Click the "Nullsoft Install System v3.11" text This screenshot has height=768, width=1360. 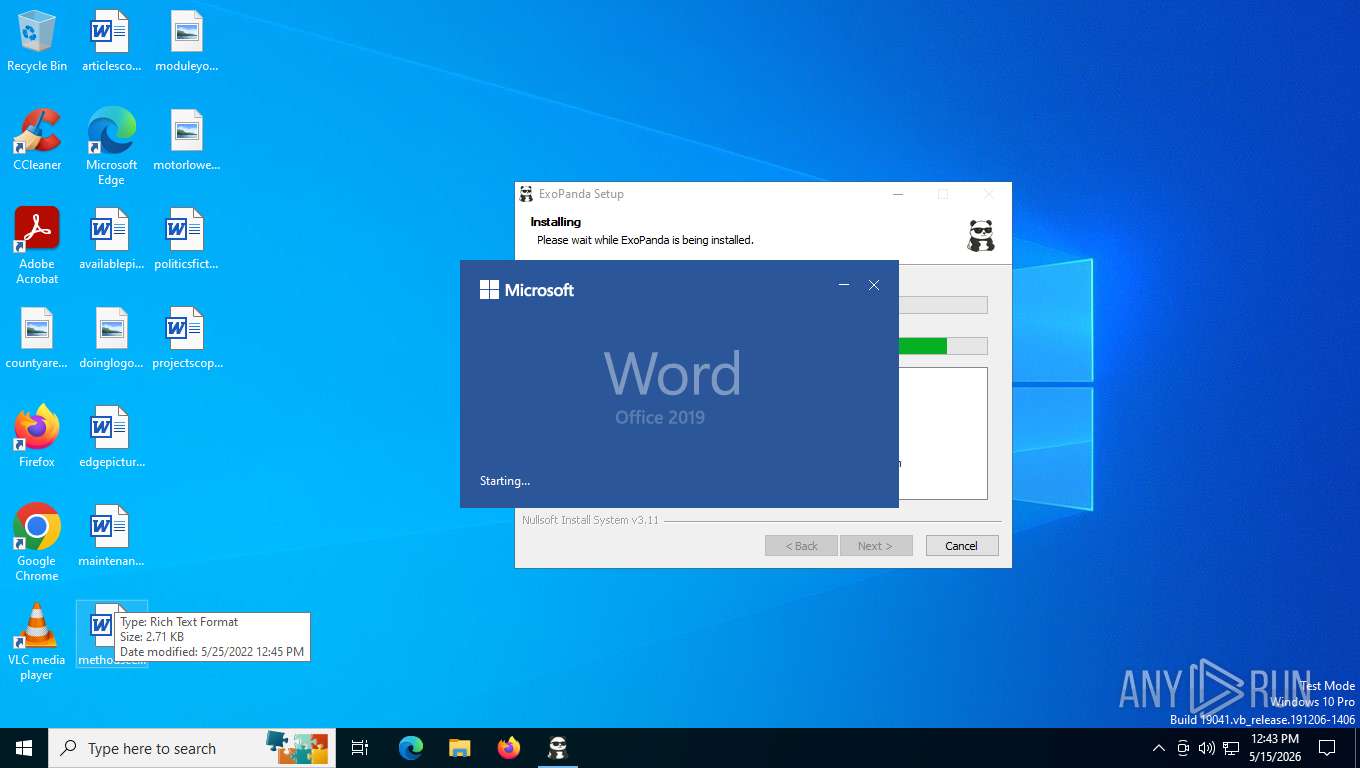coord(590,520)
